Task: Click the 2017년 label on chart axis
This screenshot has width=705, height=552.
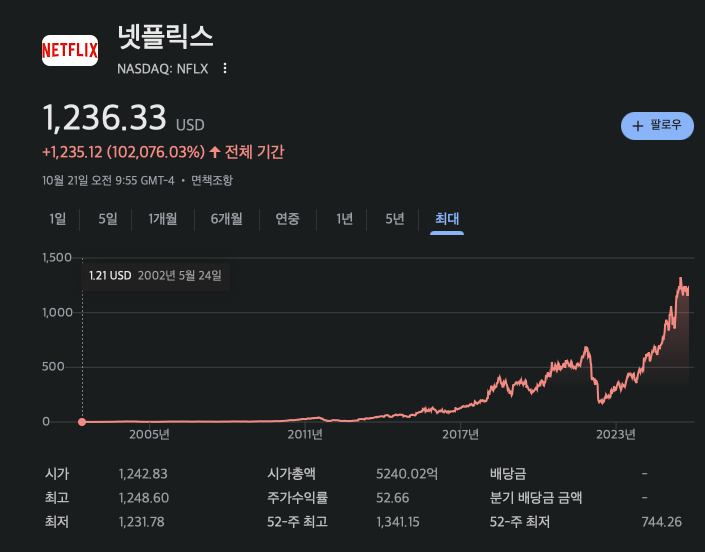Action: [x=460, y=434]
